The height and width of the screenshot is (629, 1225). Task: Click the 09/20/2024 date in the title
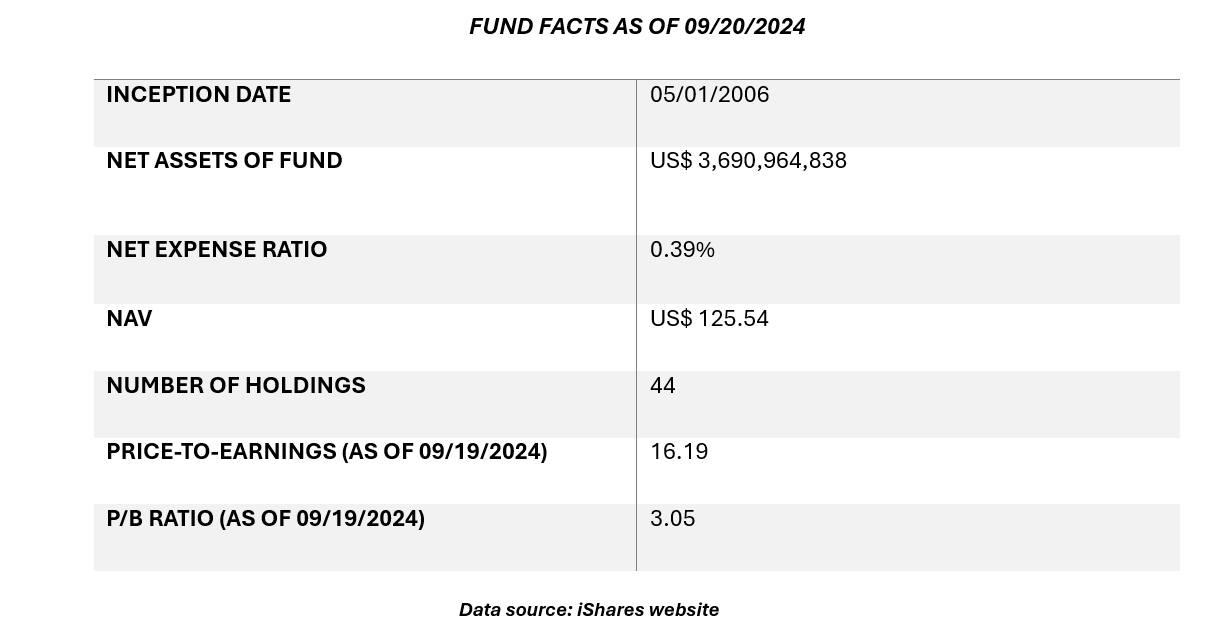pyautogui.click(x=744, y=27)
